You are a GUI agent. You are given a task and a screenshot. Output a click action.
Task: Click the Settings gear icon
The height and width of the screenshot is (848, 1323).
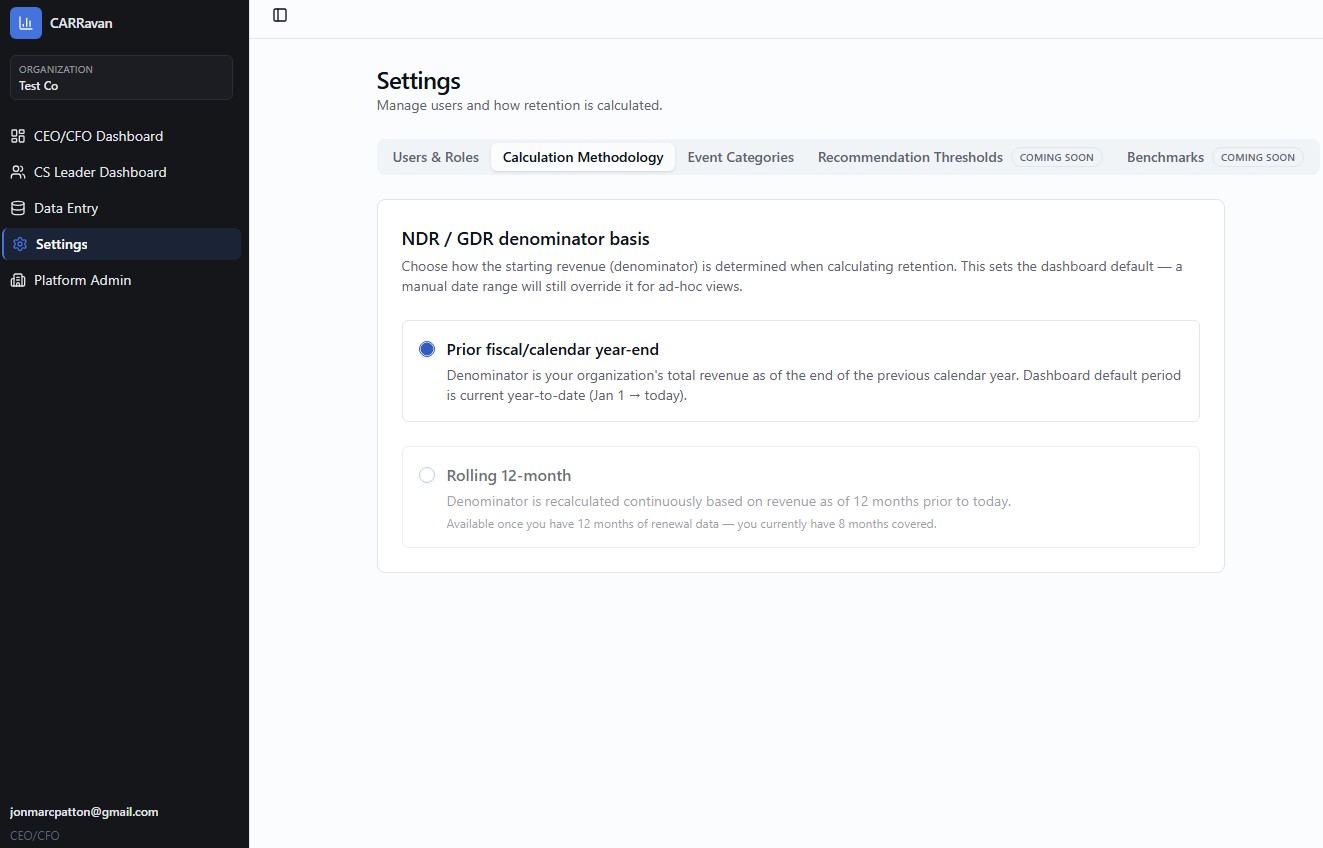20,244
